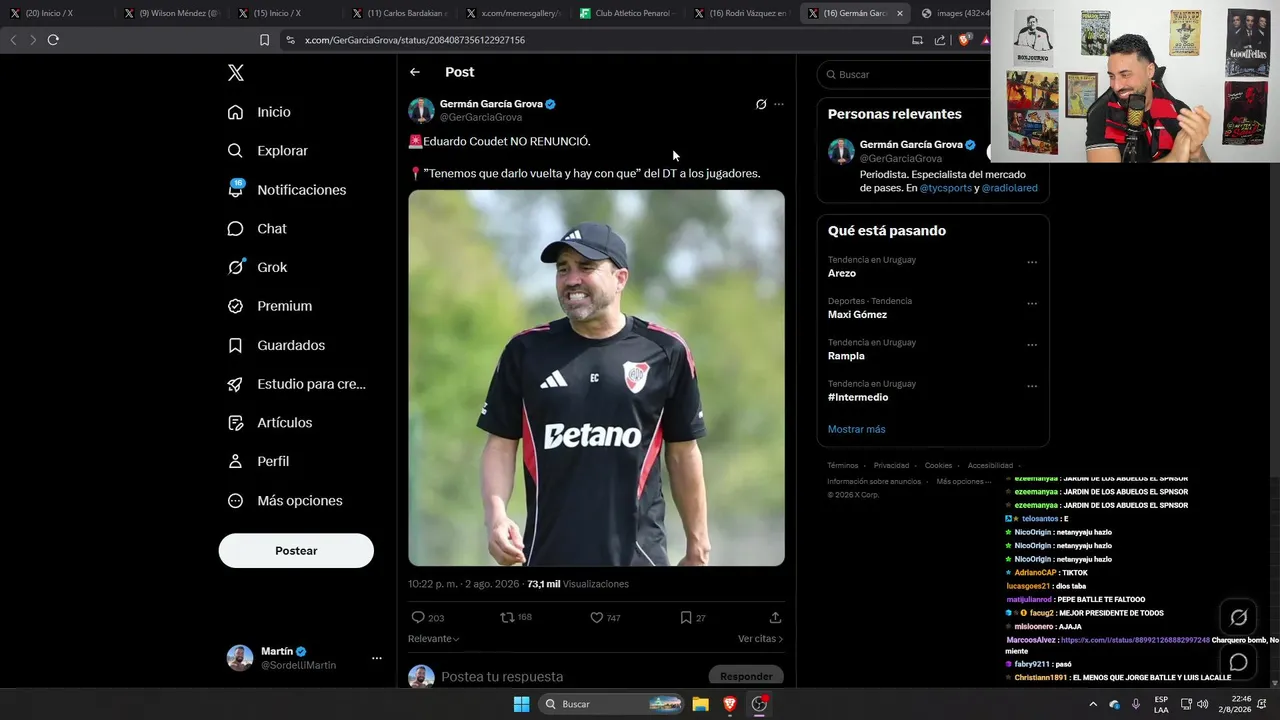Screen dimensions: 1280x720
Task: Open the Premium page
Action: pyautogui.click(x=269, y=306)
